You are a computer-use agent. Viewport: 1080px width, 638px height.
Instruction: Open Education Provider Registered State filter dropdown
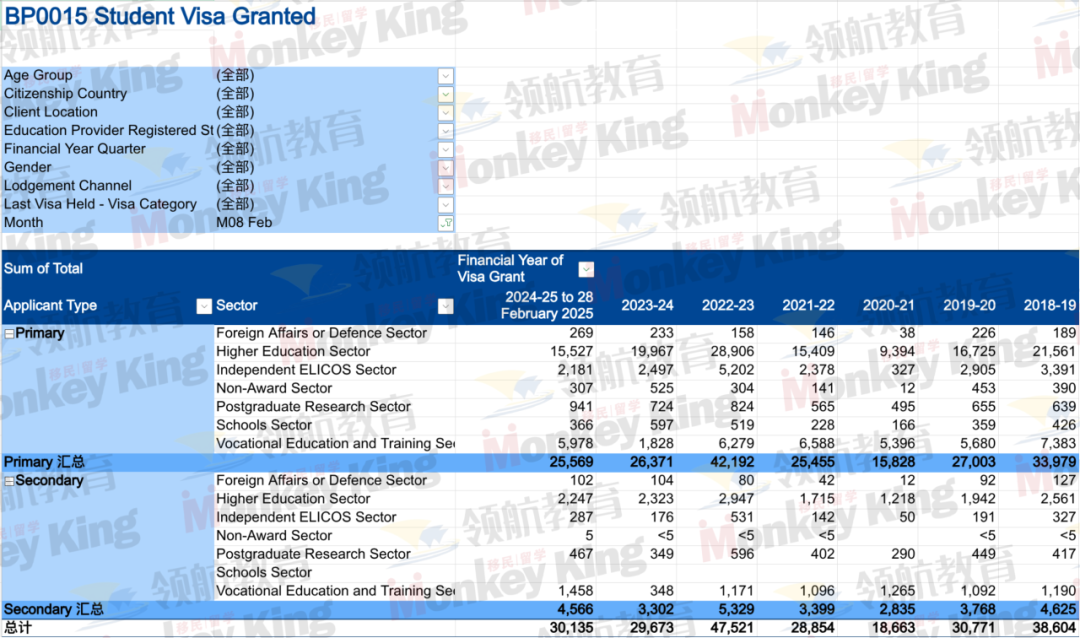[x=446, y=131]
